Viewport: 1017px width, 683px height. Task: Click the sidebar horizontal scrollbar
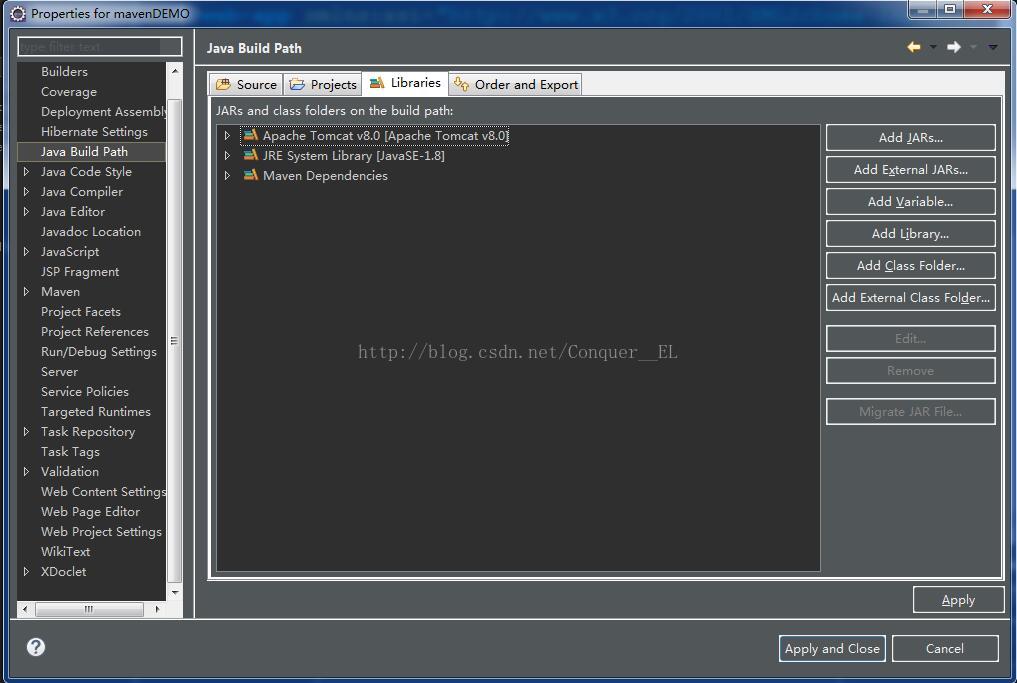click(90, 608)
